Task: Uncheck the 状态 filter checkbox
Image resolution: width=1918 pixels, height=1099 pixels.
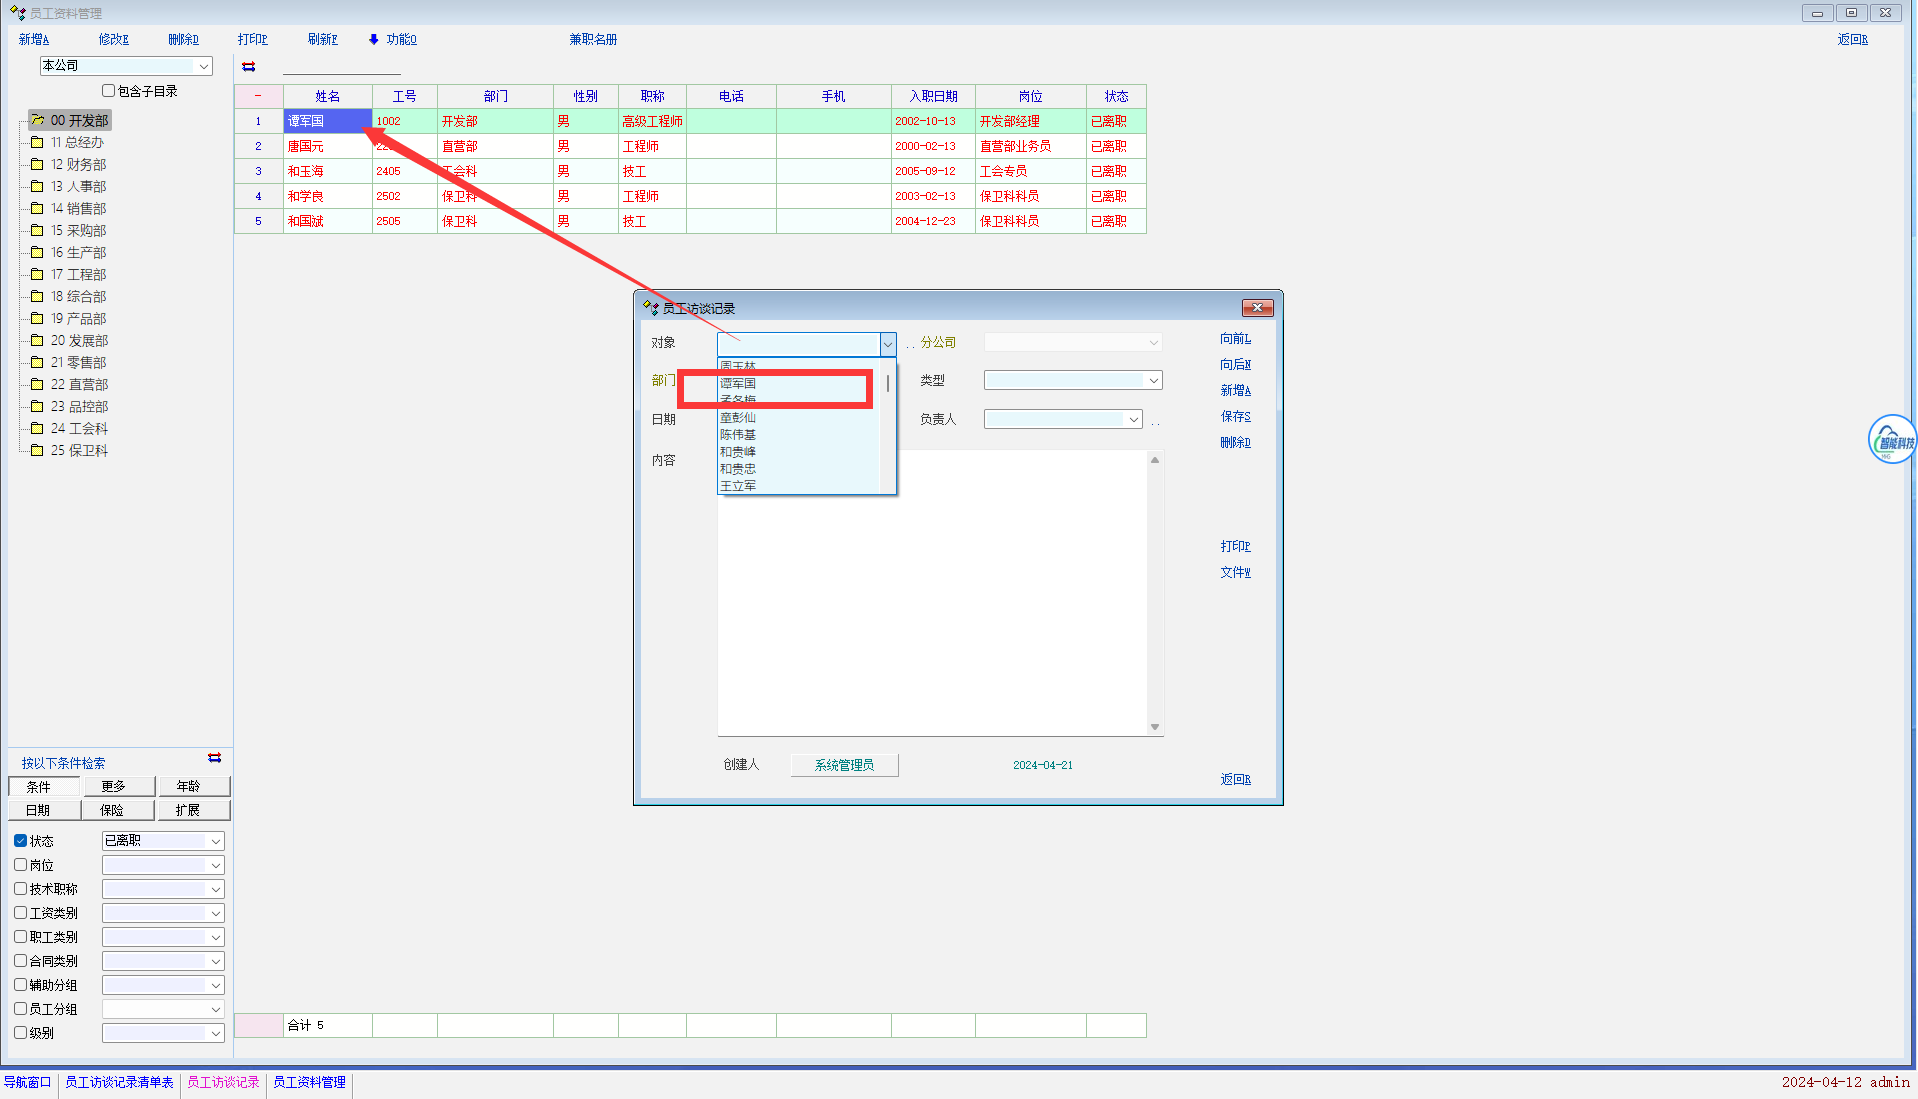Action: coord(21,841)
